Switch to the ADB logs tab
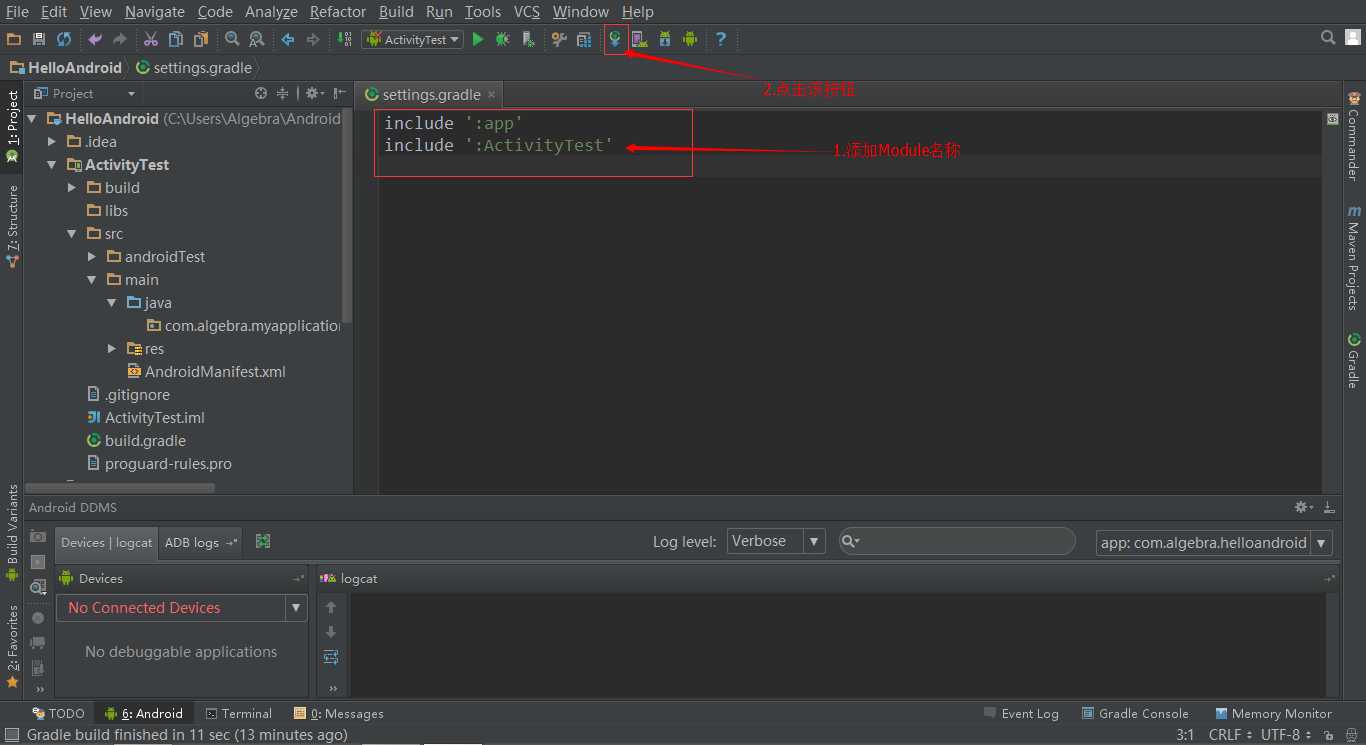Image resolution: width=1366 pixels, height=745 pixels. (192, 542)
